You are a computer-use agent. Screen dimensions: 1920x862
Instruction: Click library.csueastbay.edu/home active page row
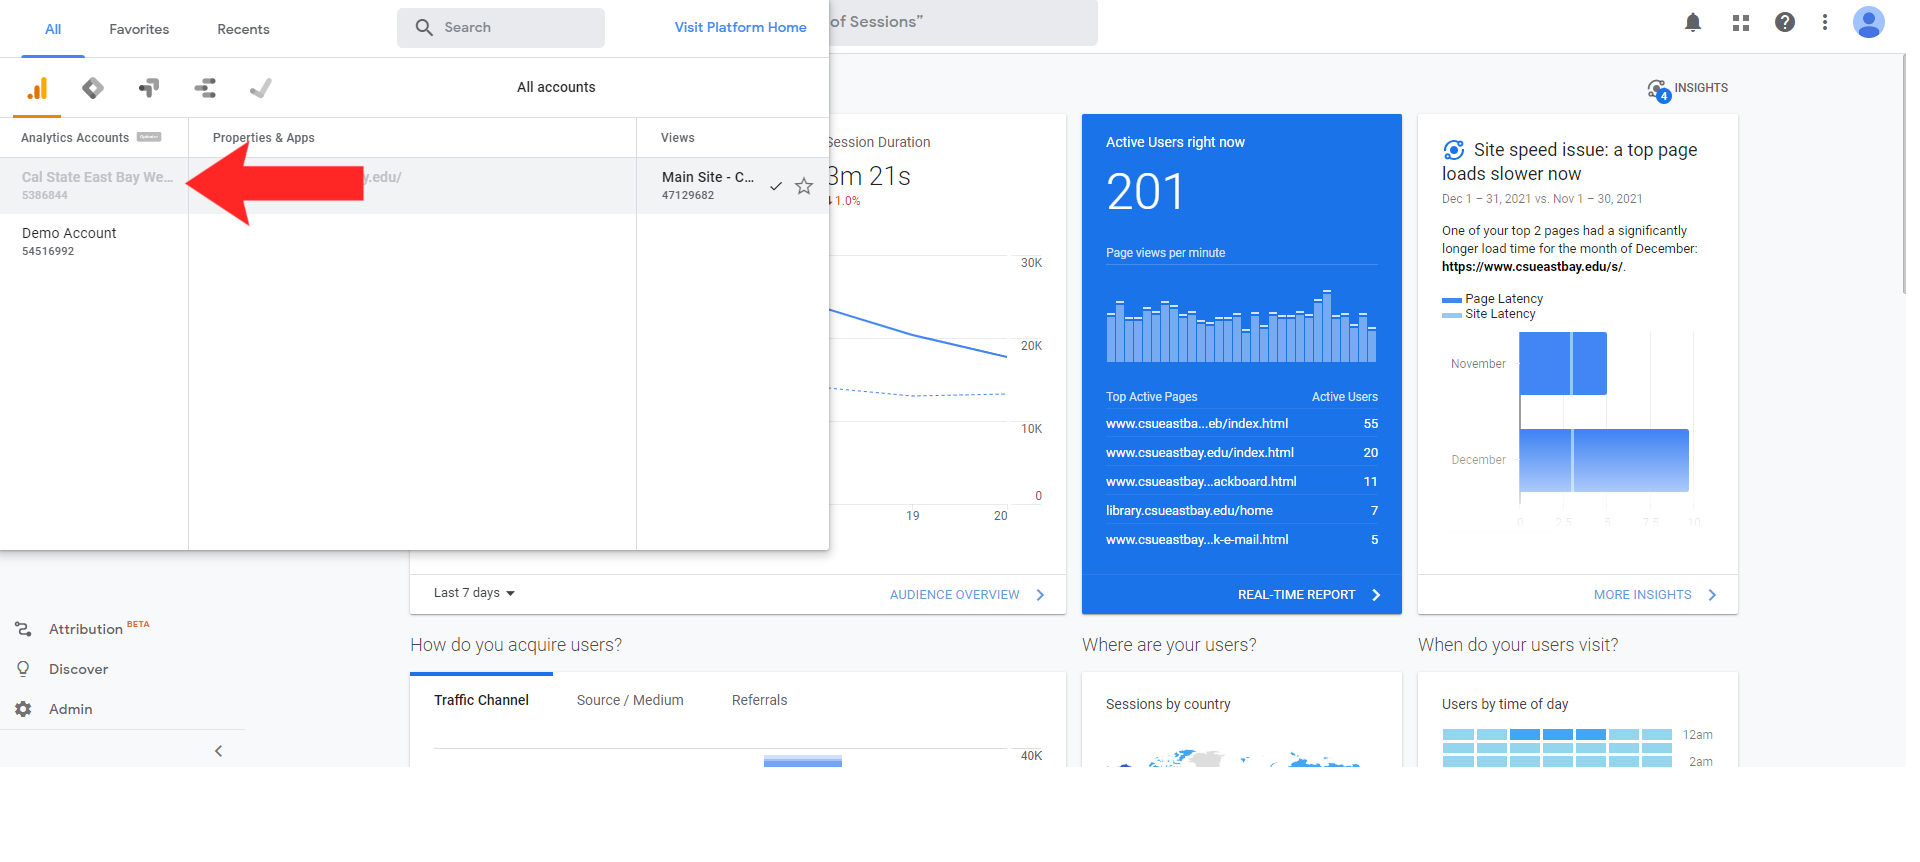(x=1242, y=511)
